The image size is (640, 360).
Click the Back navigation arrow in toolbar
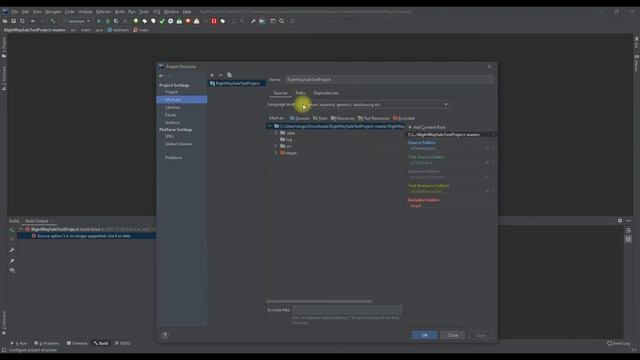(x=33, y=21)
